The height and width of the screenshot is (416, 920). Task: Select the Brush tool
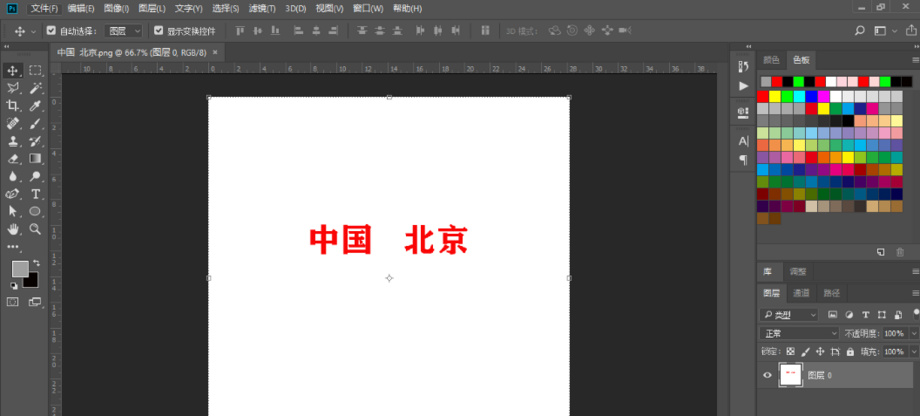(x=35, y=123)
